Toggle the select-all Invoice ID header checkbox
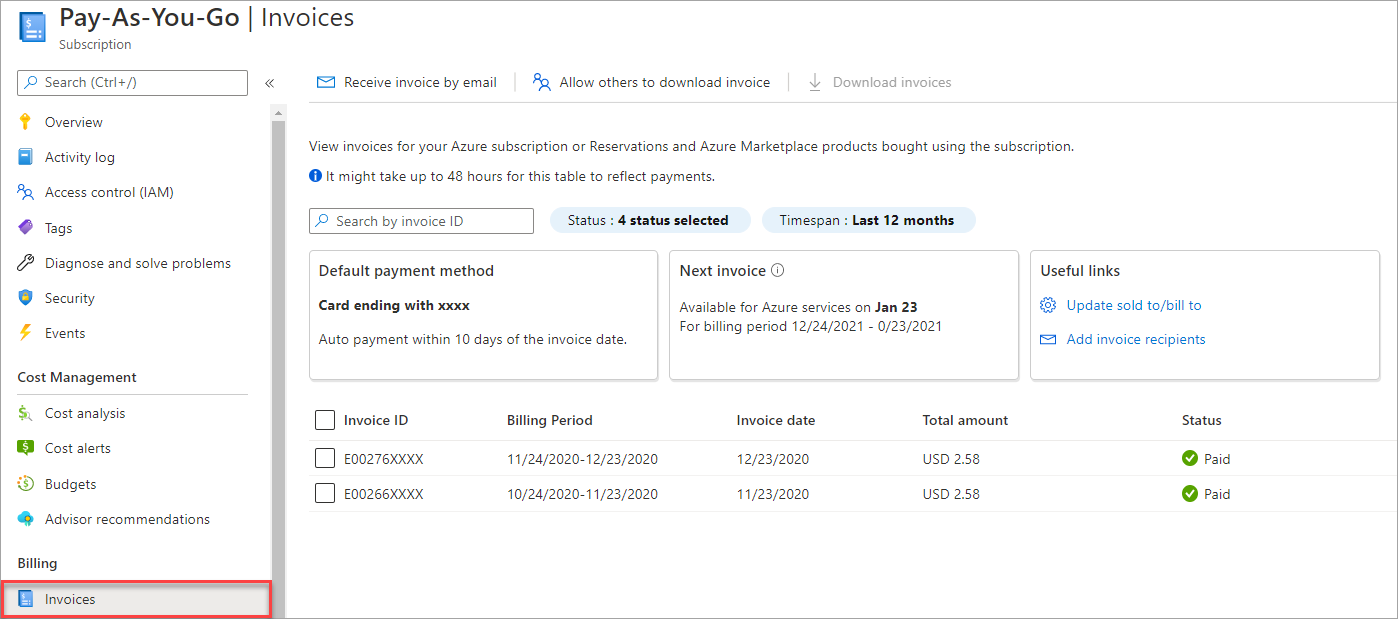 pos(324,420)
